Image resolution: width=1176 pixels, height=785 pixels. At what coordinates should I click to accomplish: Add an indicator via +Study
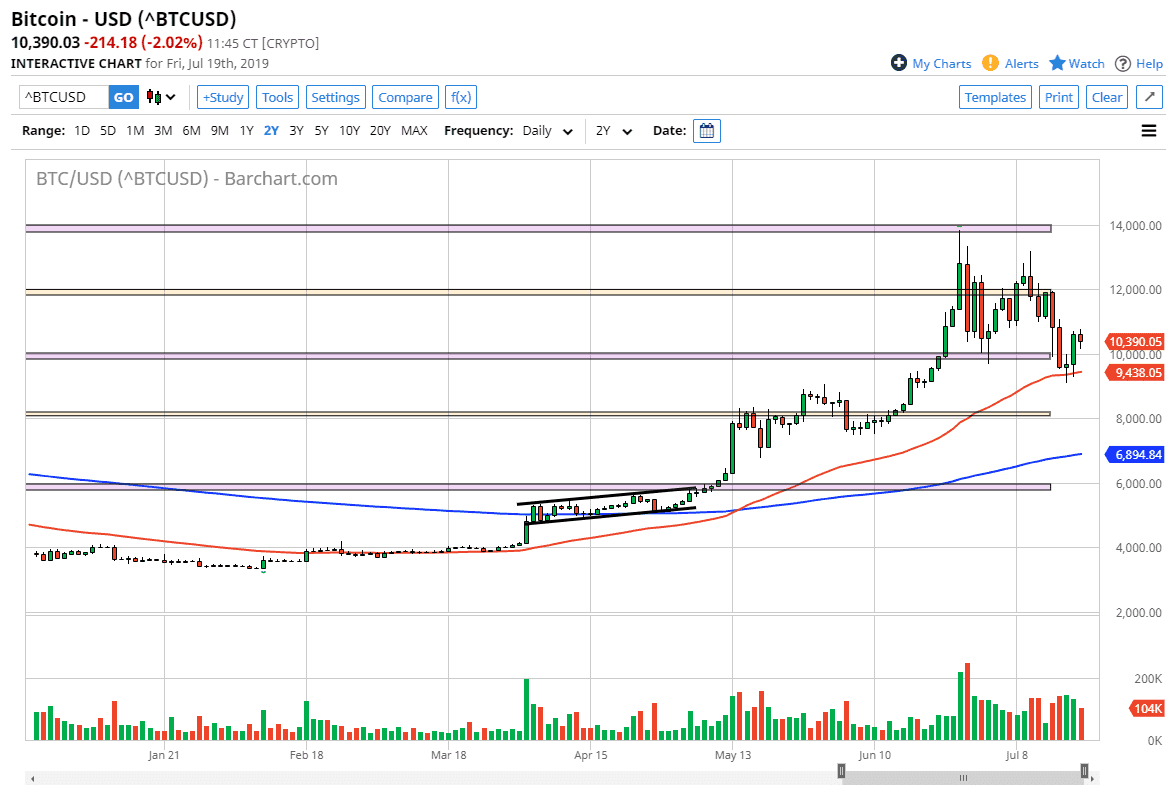click(222, 97)
